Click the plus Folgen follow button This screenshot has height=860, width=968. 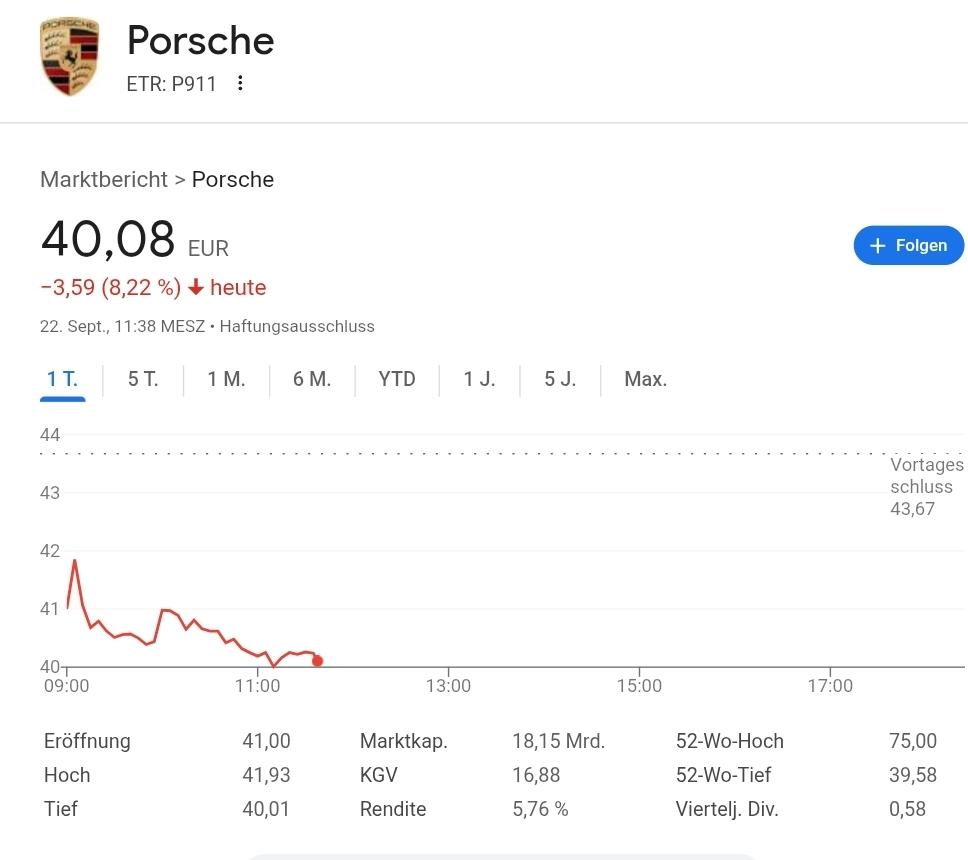pyautogui.click(x=908, y=246)
